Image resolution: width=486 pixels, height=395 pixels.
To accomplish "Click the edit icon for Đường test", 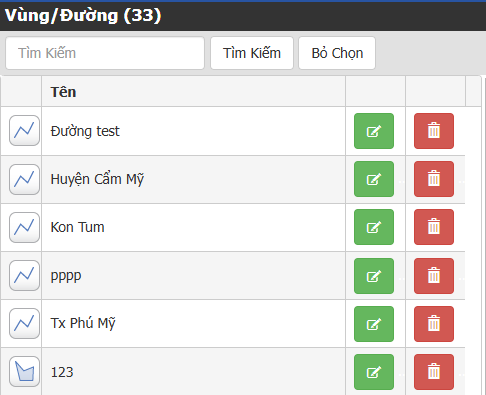I will click(374, 131).
